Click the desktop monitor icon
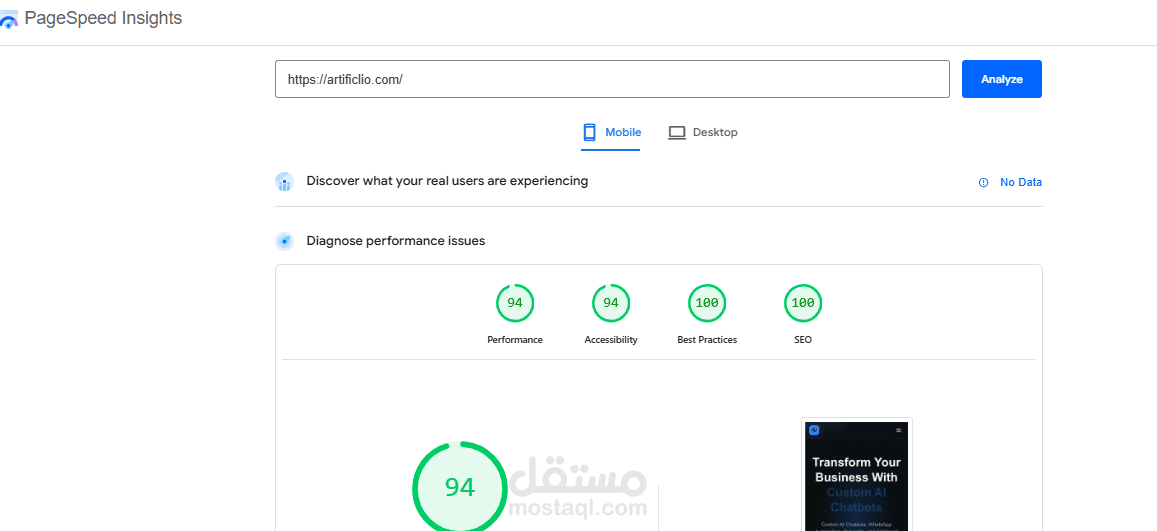This screenshot has width=1157, height=531. click(677, 133)
